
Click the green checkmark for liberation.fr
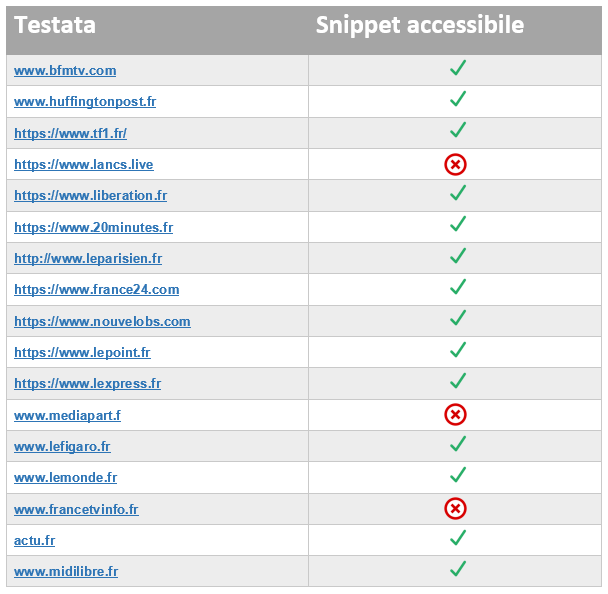pyautogui.click(x=458, y=193)
